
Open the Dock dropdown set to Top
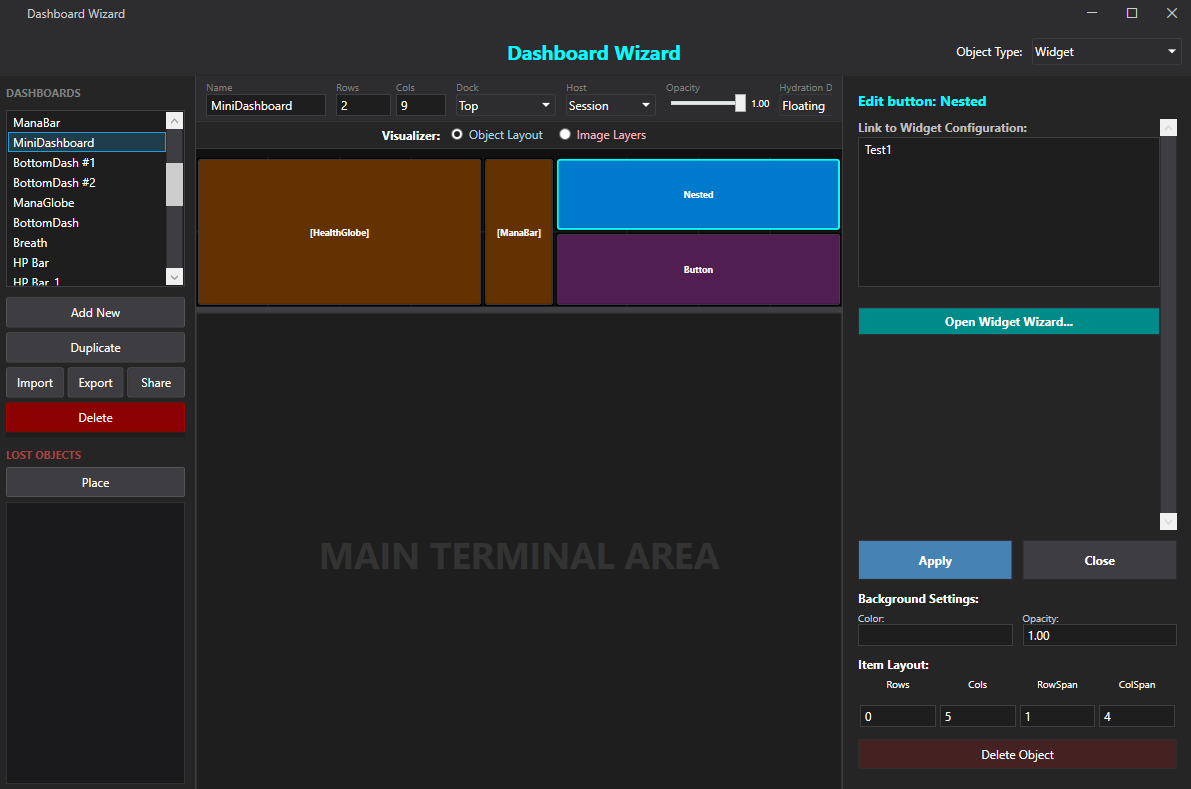coord(505,106)
